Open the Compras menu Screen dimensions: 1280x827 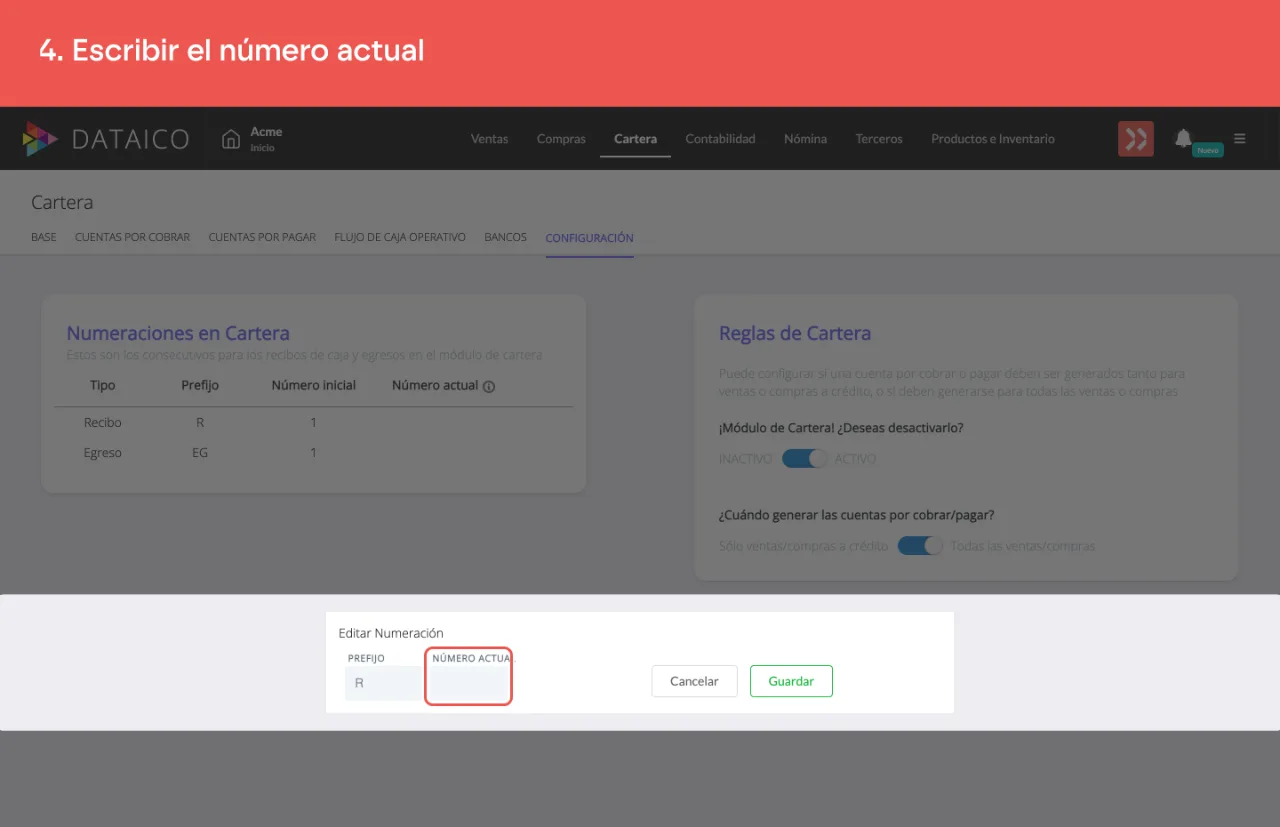(561, 139)
